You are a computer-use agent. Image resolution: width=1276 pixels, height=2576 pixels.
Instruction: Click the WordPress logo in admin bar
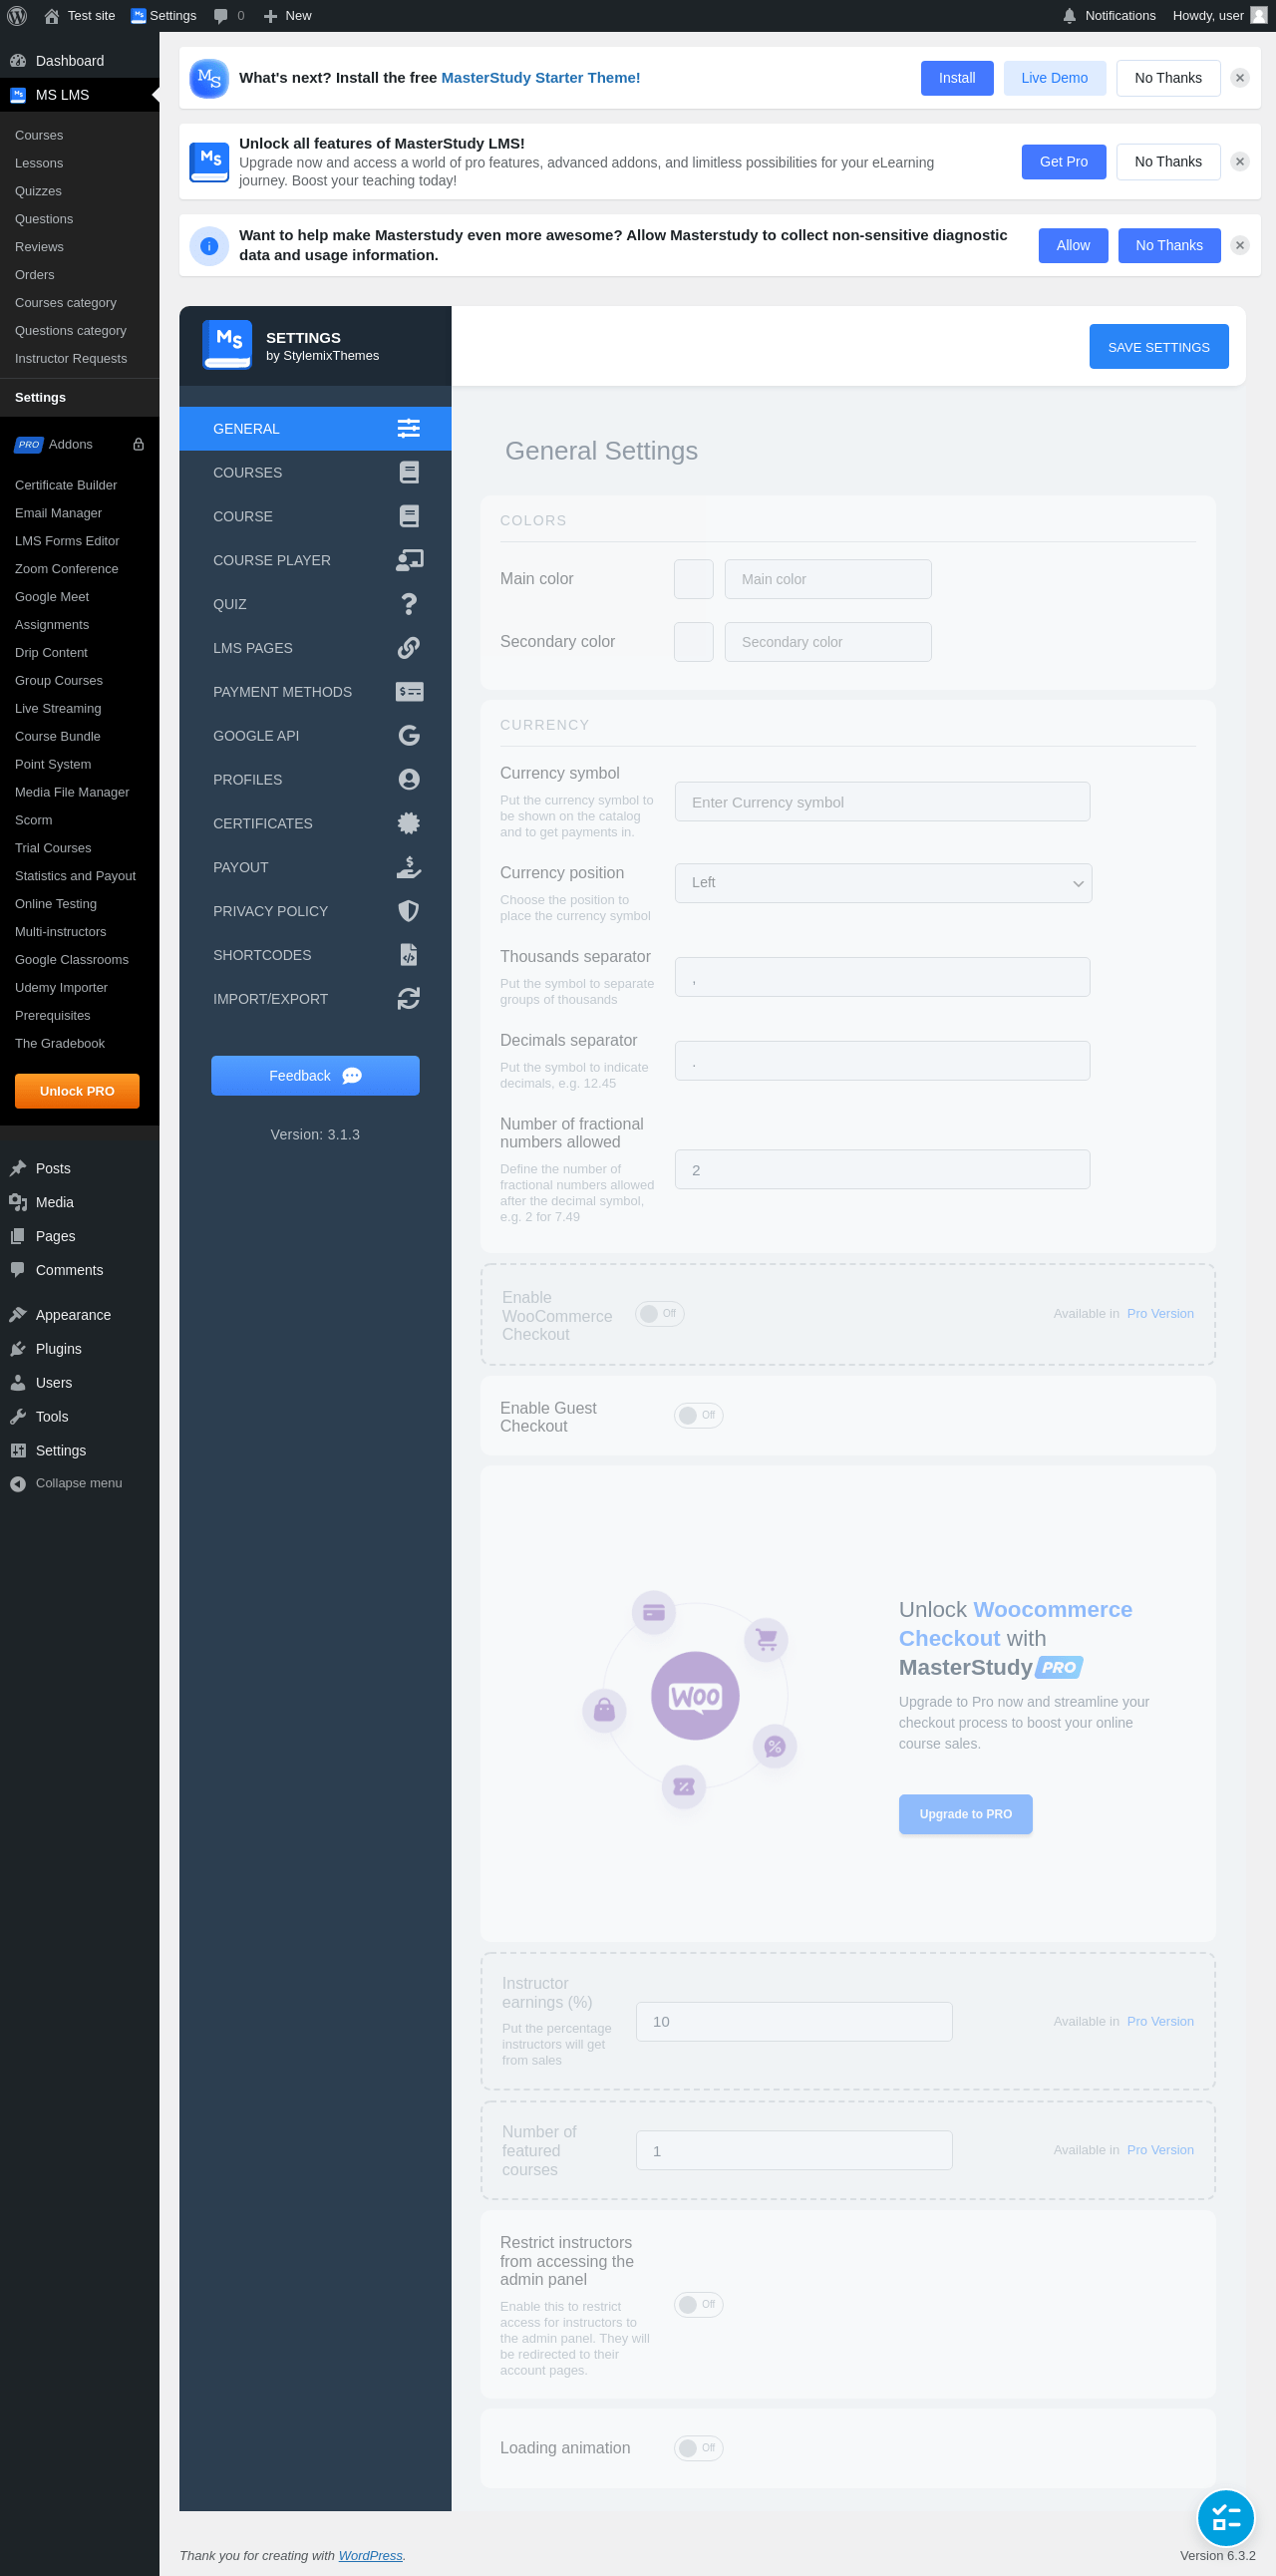(x=16, y=16)
